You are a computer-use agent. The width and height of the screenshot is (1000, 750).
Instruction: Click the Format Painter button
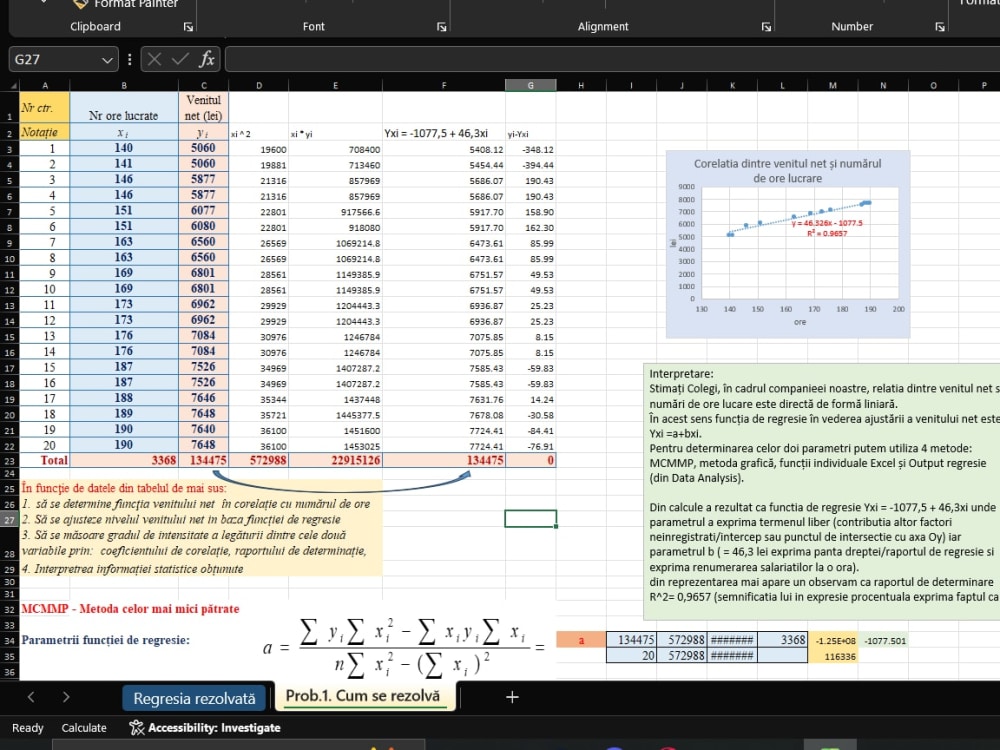(x=124, y=4)
